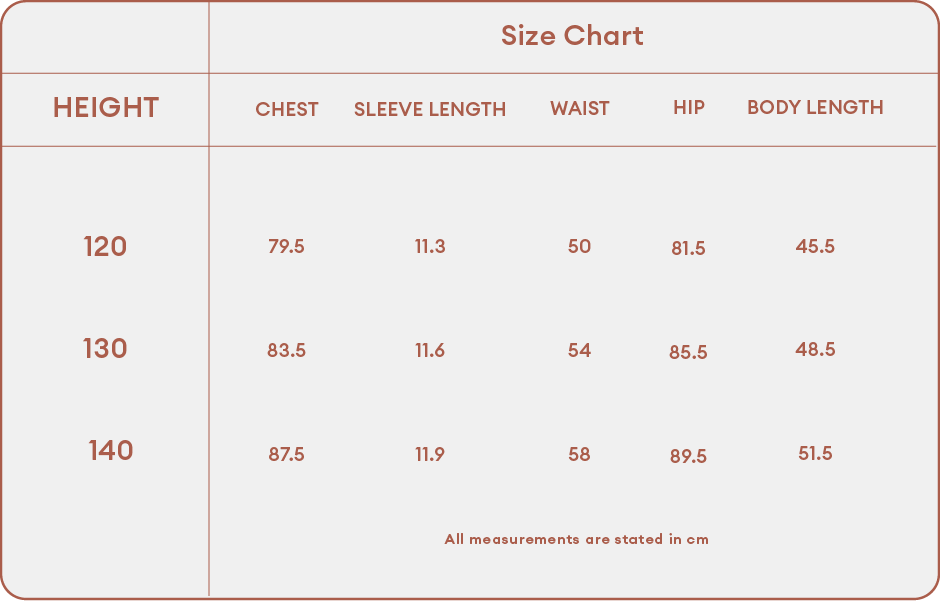This screenshot has height=601, width=940.
Task: Select the HIP column header
Action: [x=688, y=107]
